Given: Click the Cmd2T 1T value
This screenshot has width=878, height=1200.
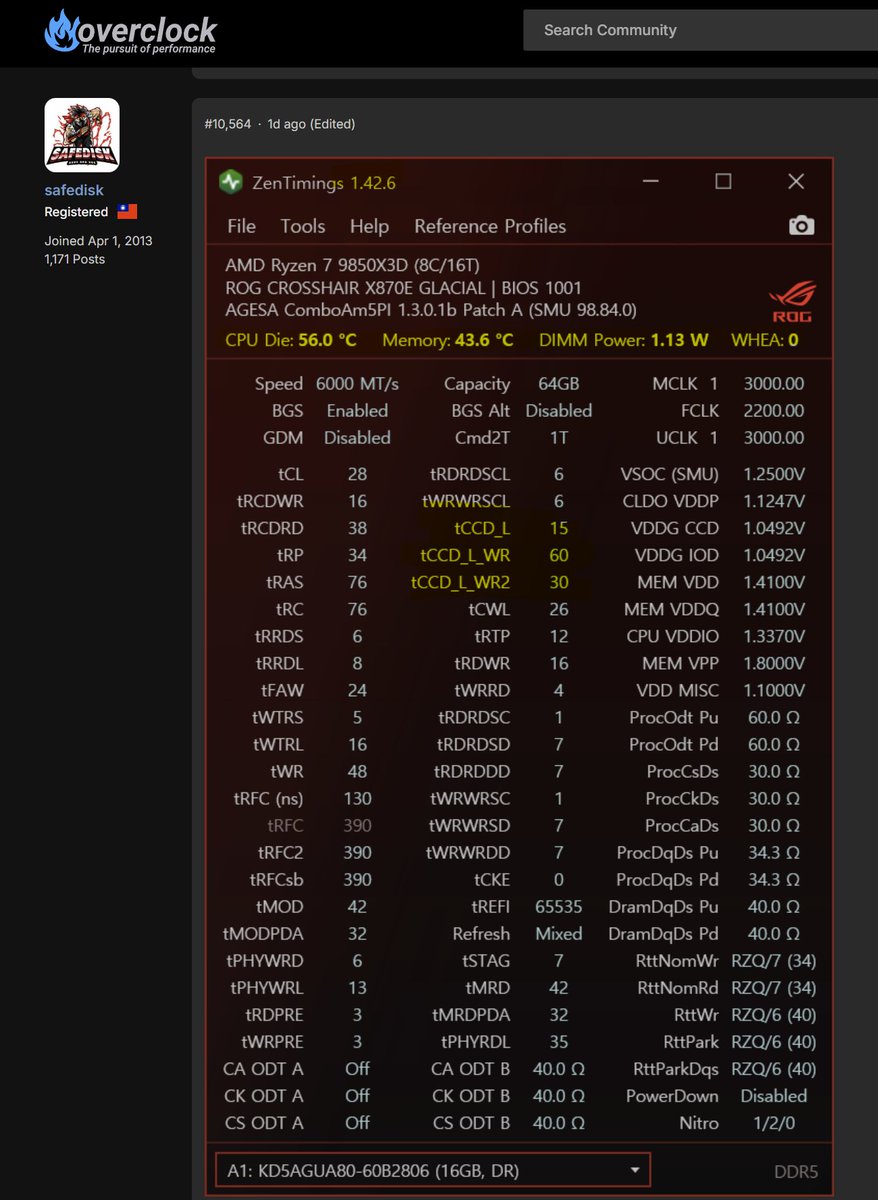Looking at the screenshot, I should [x=558, y=438].
